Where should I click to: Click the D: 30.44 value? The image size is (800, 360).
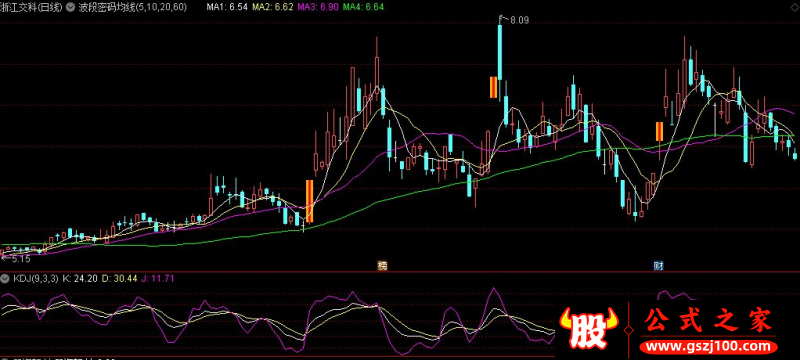[x=119, y=279]
